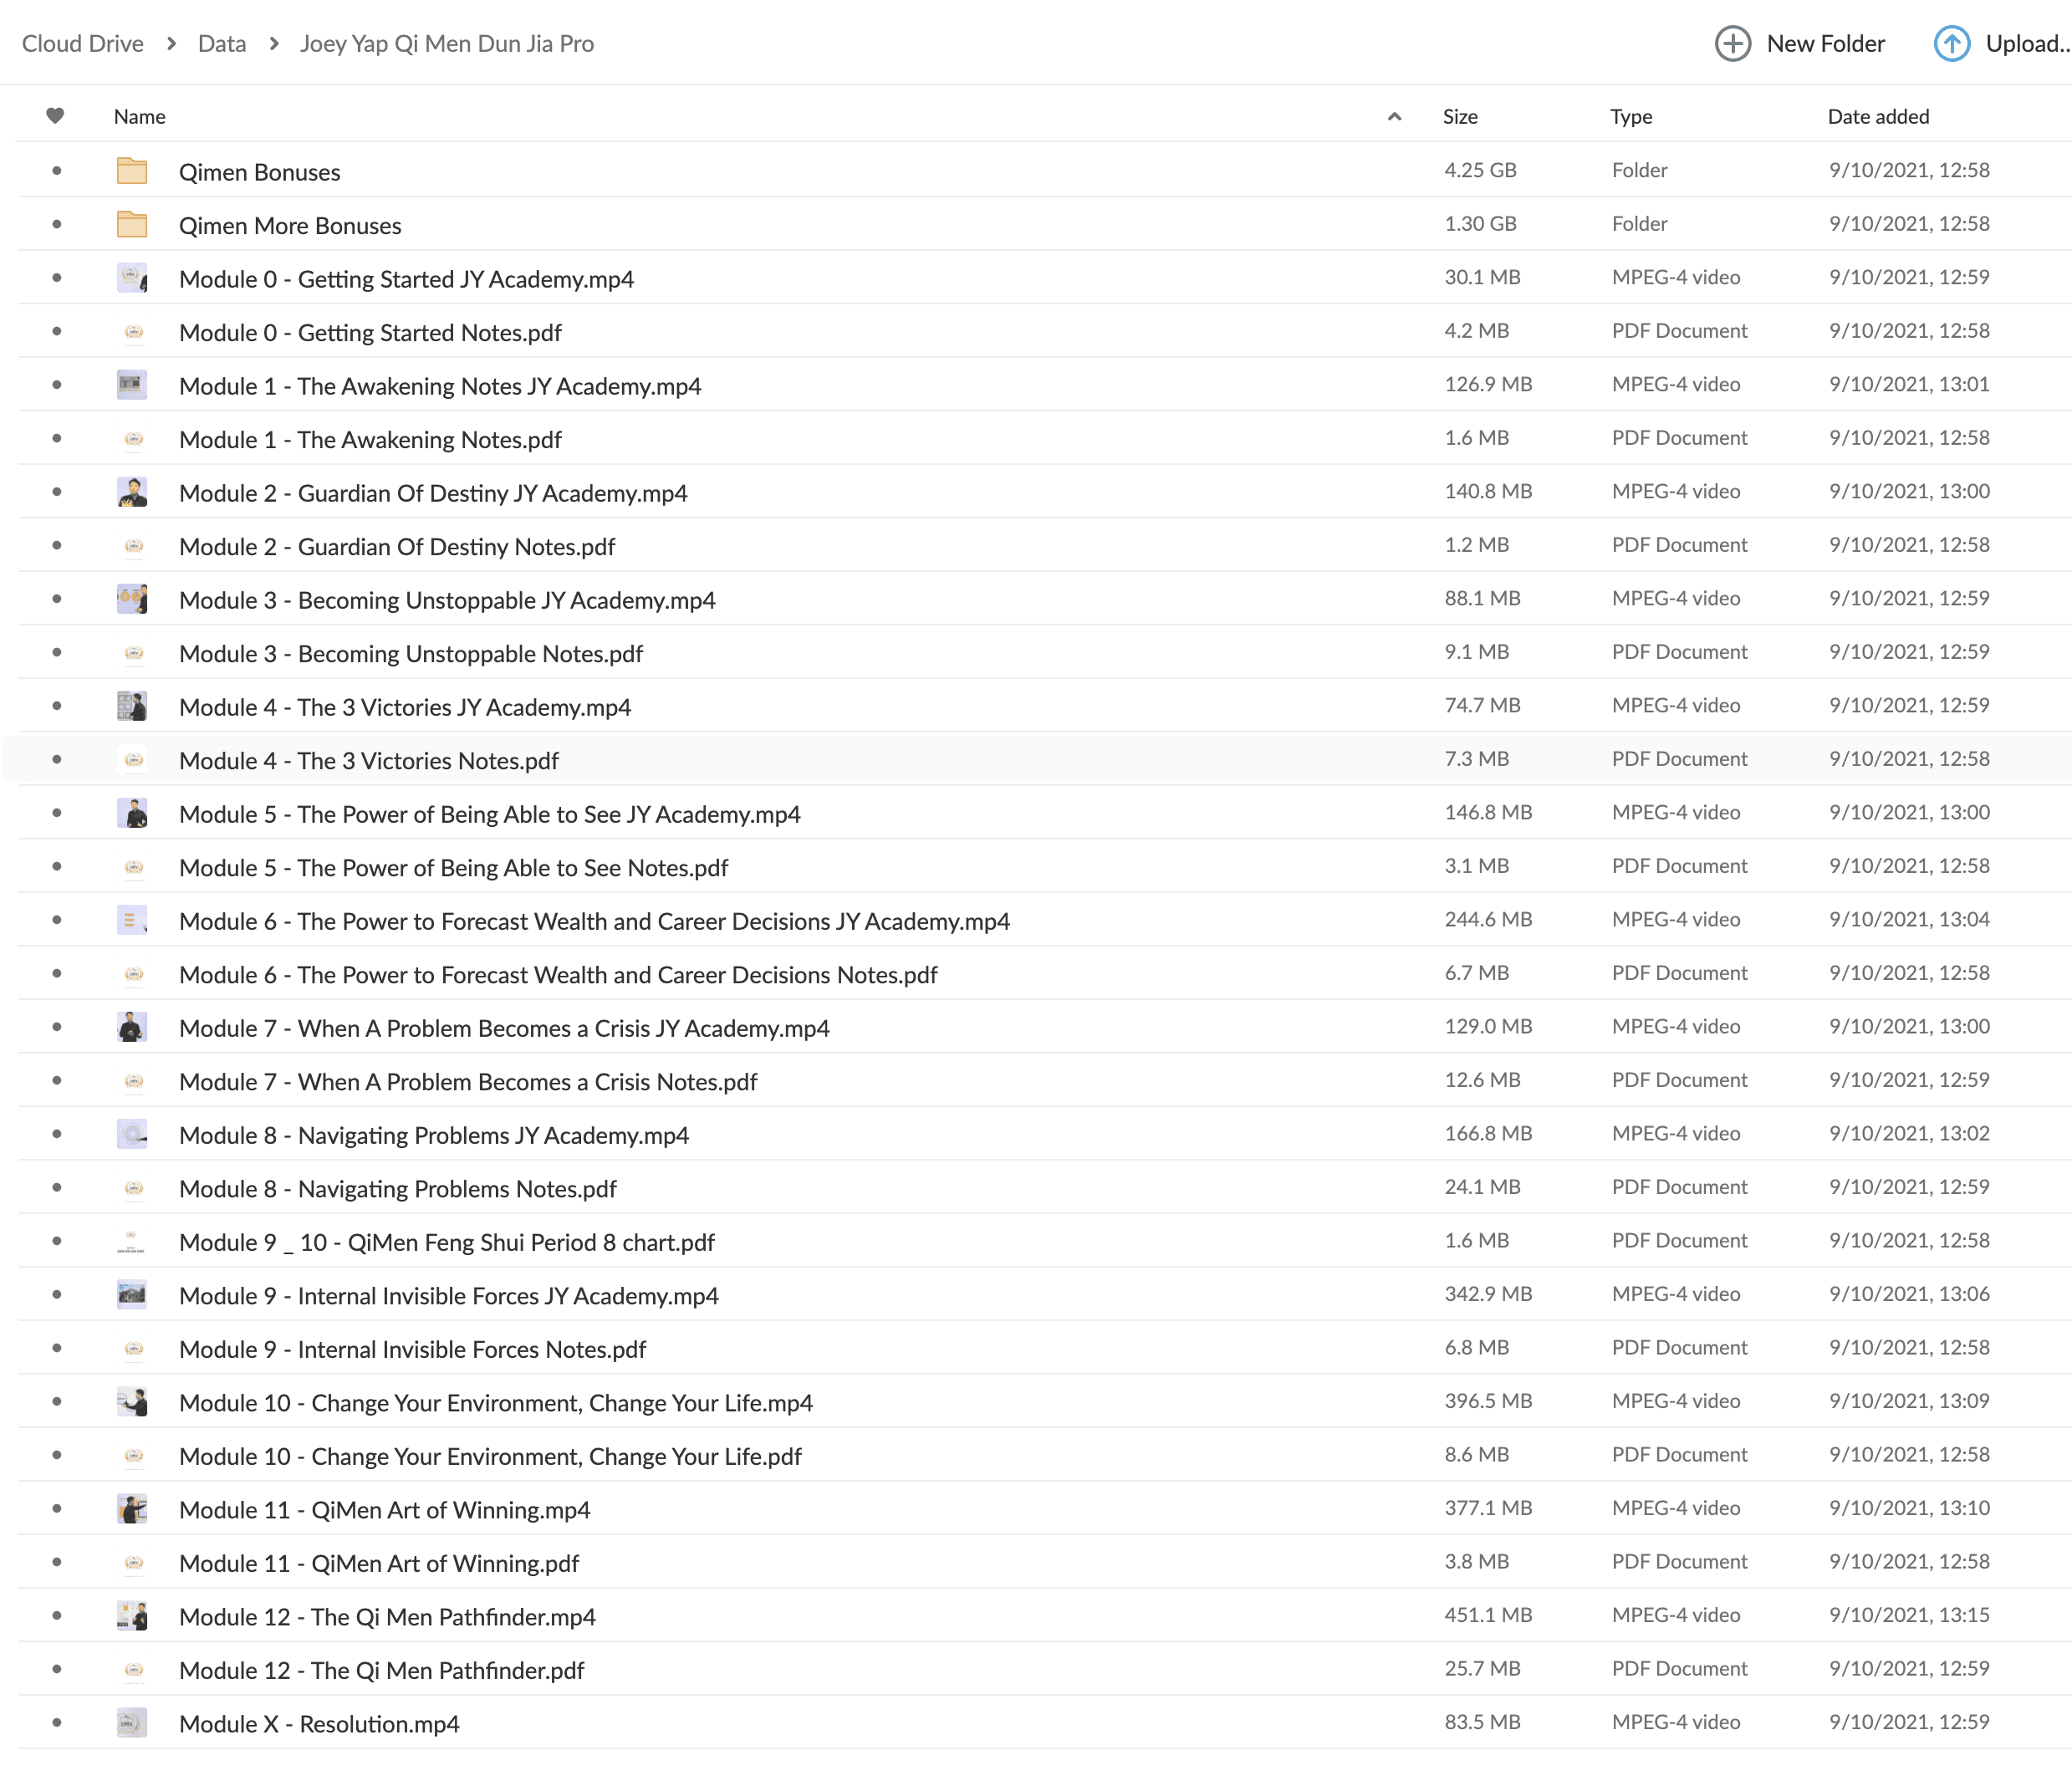Click the heart favorites column icon
This screenshot has width=2072, height=1791.
point(56,116)
